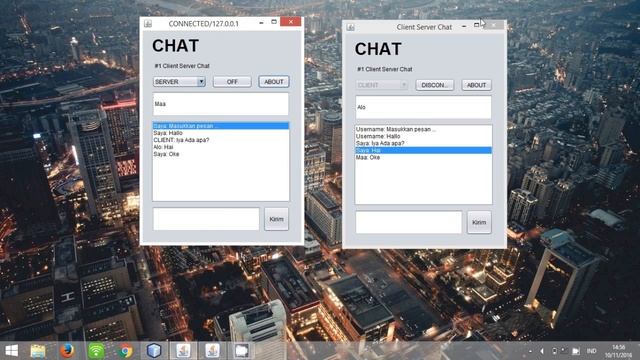This screenshot has width=640, height=360.
Task: Click the disabled CLIENT dropdown in client window
Action: (x=381, y=85)
